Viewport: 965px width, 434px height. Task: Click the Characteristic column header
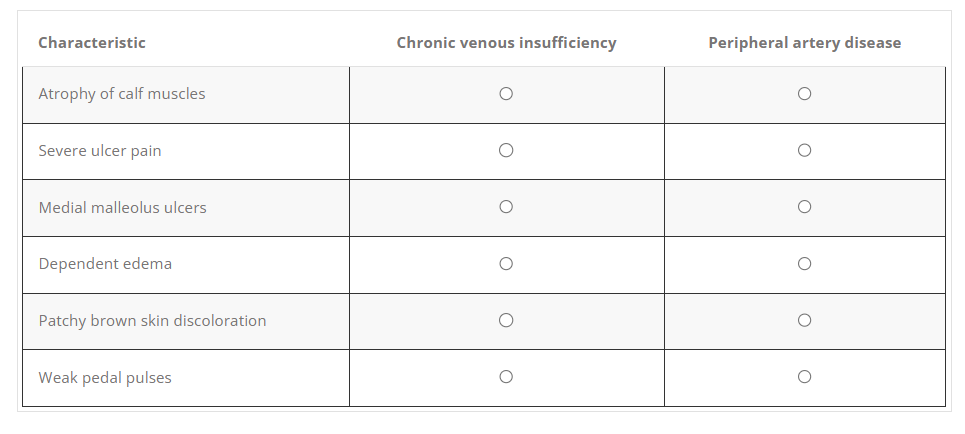92,43
